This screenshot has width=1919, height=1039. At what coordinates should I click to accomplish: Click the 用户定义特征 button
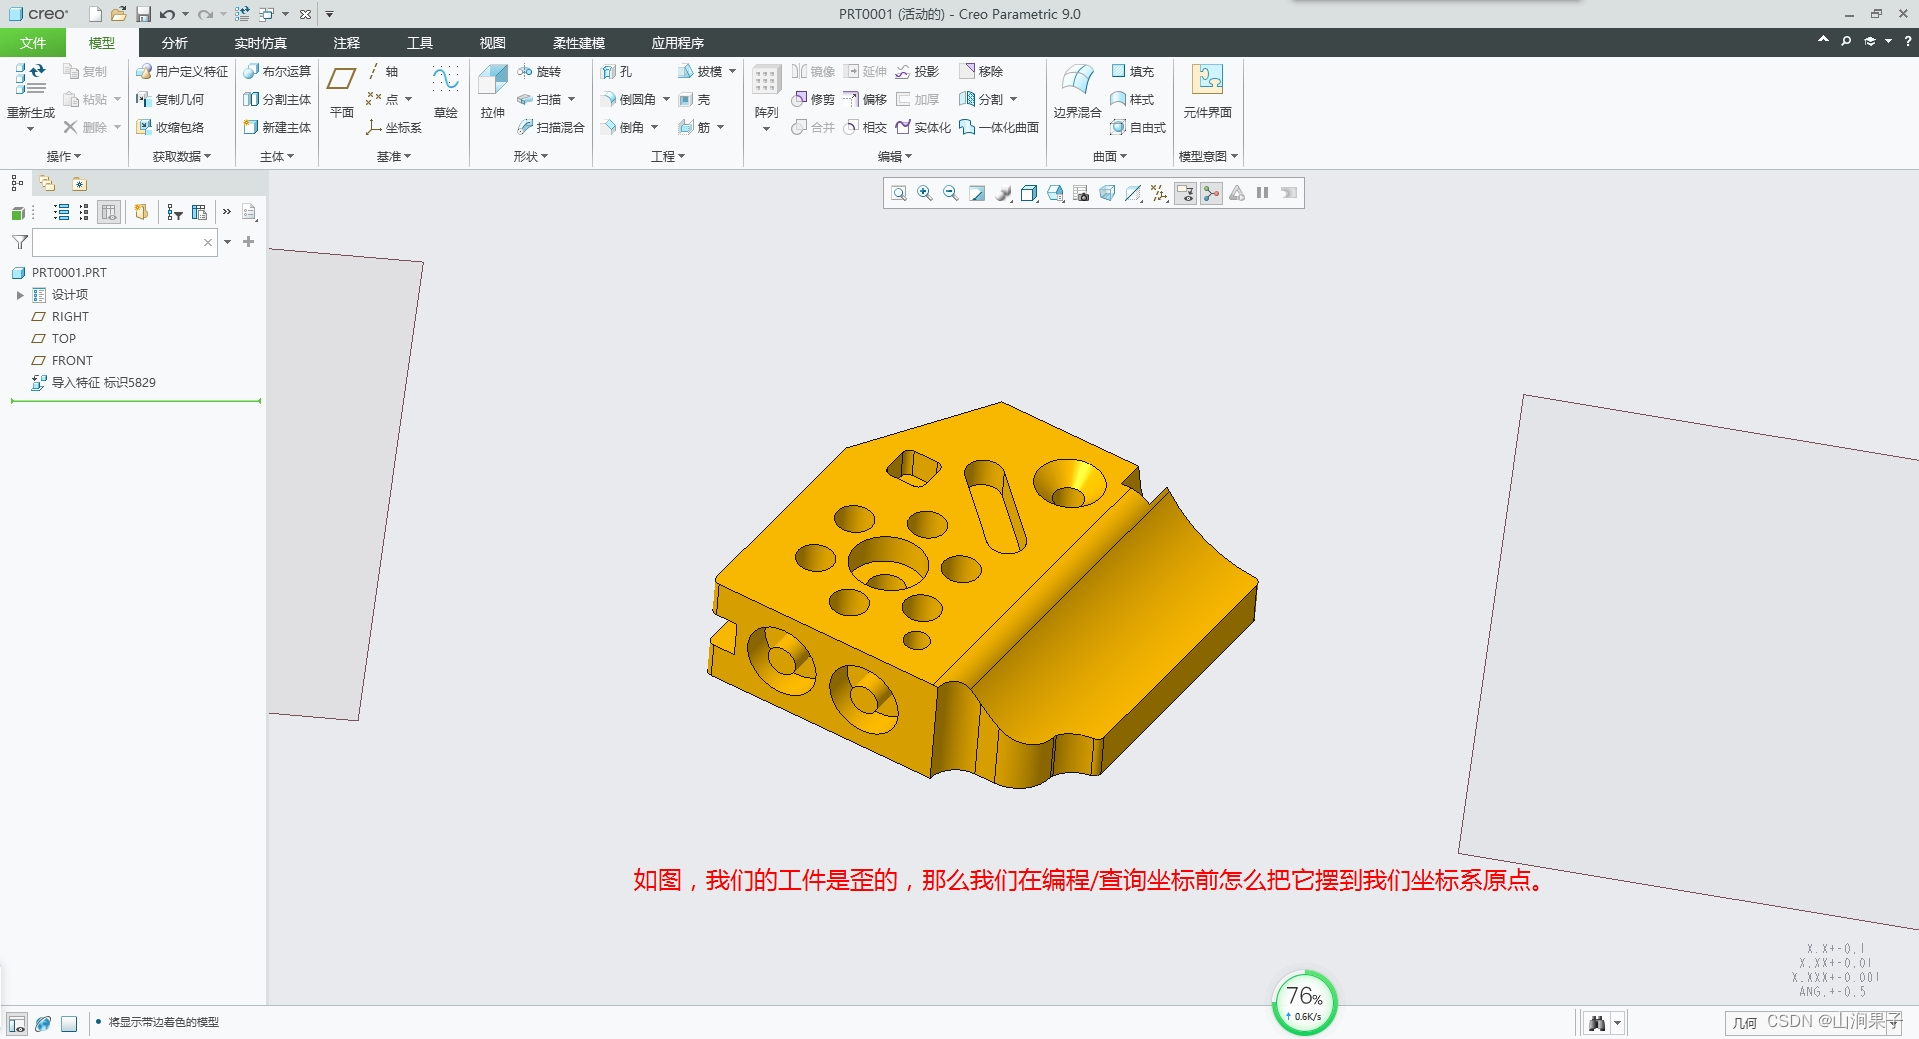182,71
